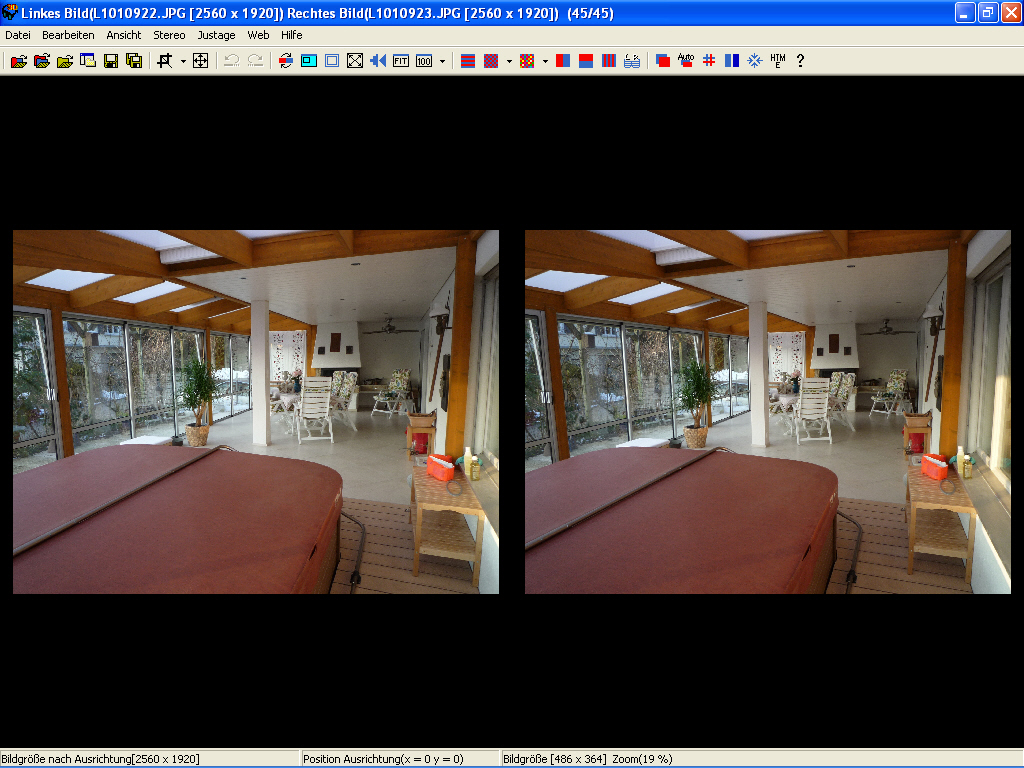Fit image to window with FIT
Image resolution: width=1024 pixels, height=768 pixels.
pyautogui.click(x=400, y=61)
